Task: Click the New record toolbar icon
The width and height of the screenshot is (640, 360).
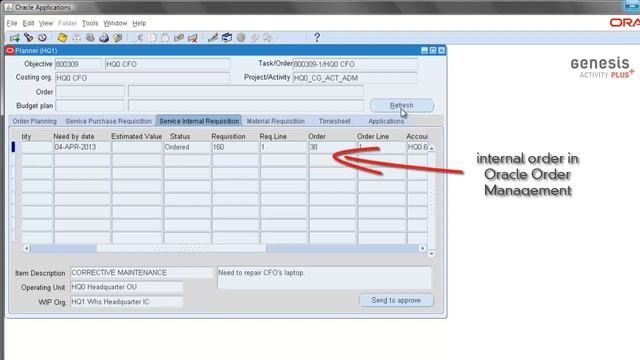Action: click(15, 38)
